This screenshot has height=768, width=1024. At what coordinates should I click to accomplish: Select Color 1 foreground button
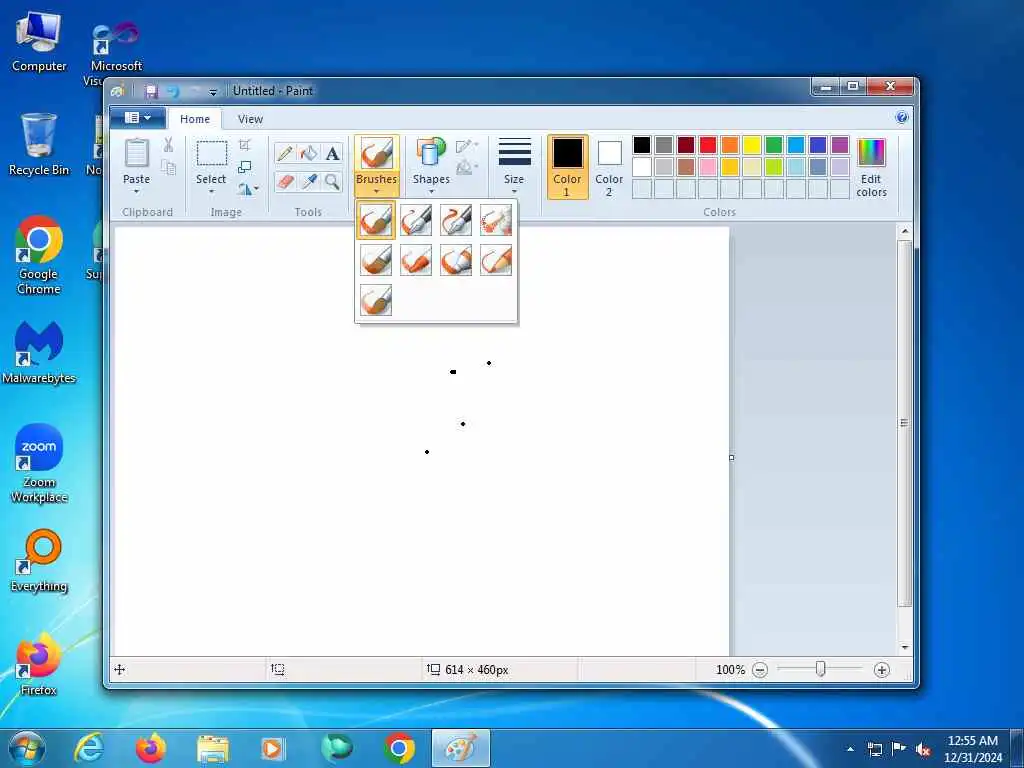[x=568, y=167]
